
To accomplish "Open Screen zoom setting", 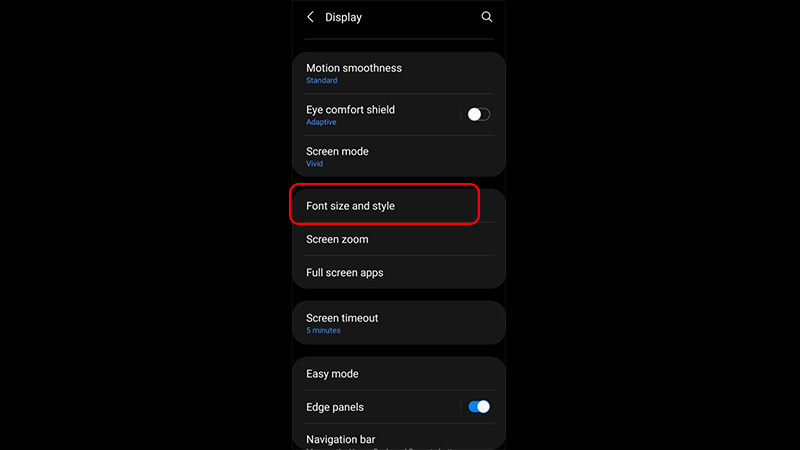I will pos(398,239).
